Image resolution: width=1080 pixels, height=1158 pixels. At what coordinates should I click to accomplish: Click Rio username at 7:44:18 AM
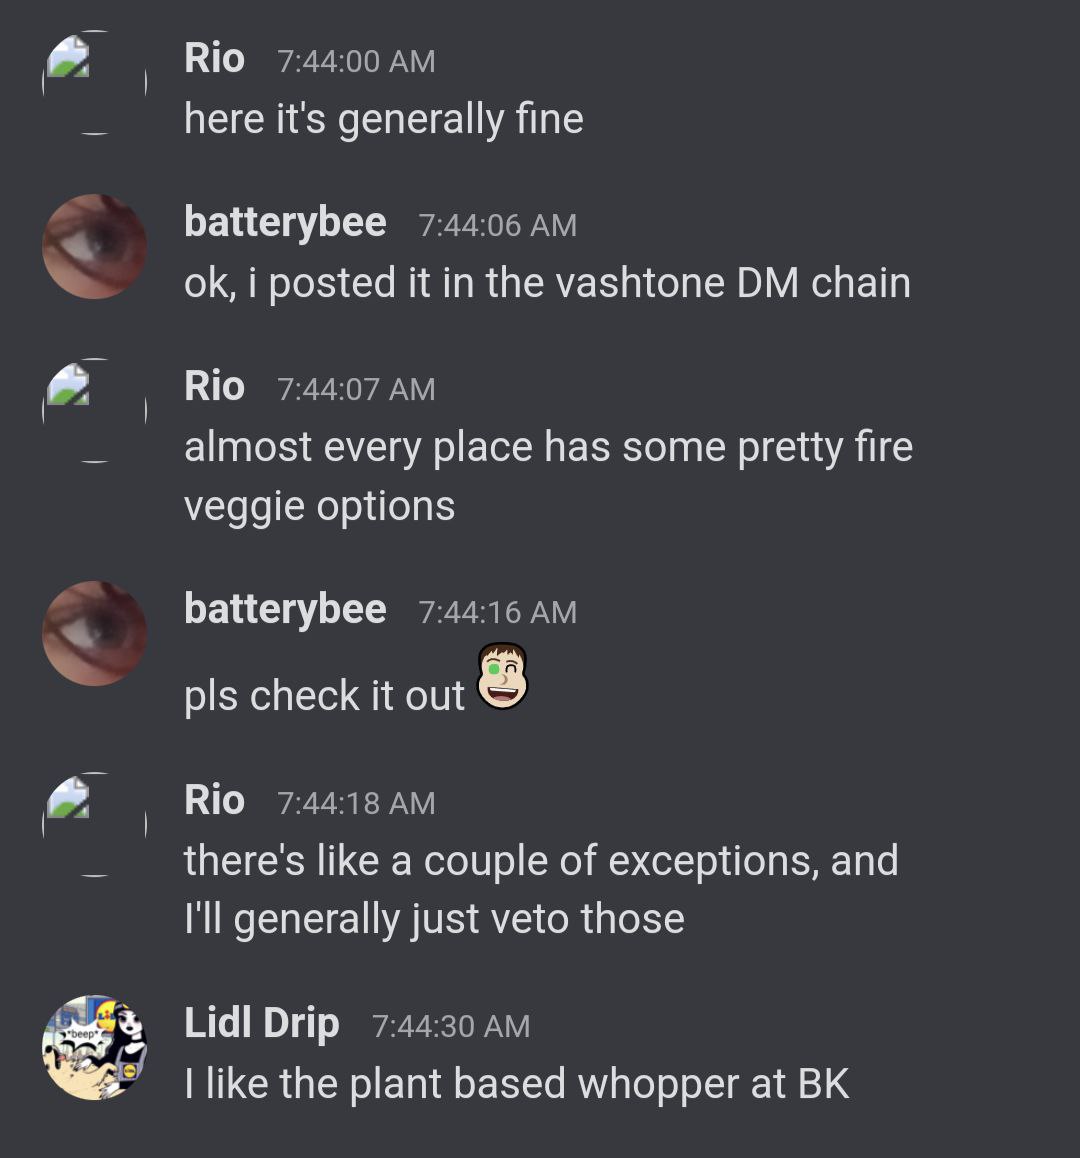pos(214,800)
